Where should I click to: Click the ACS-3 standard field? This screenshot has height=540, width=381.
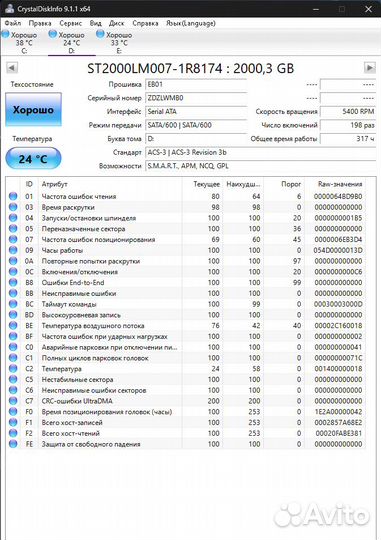point(261,152)
